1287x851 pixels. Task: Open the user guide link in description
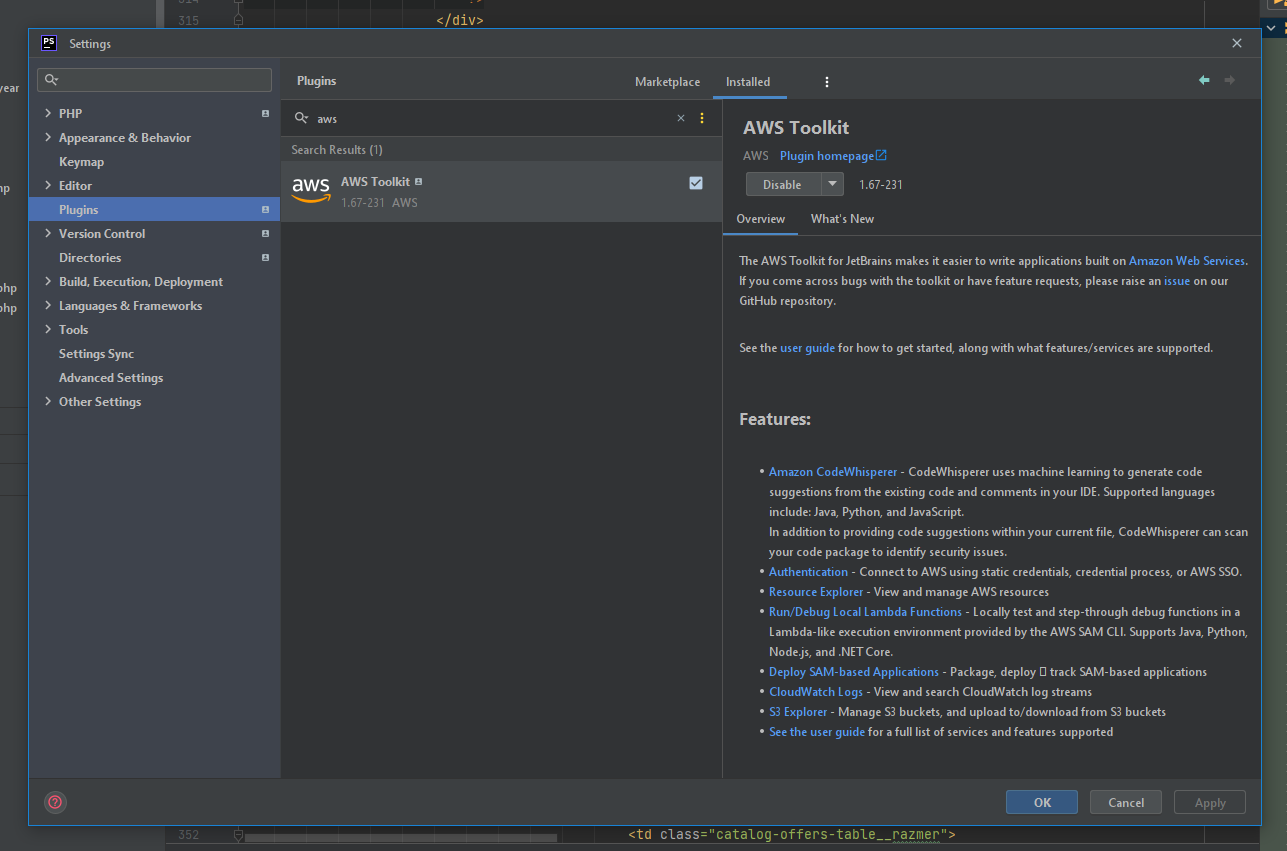pos(807,348)
